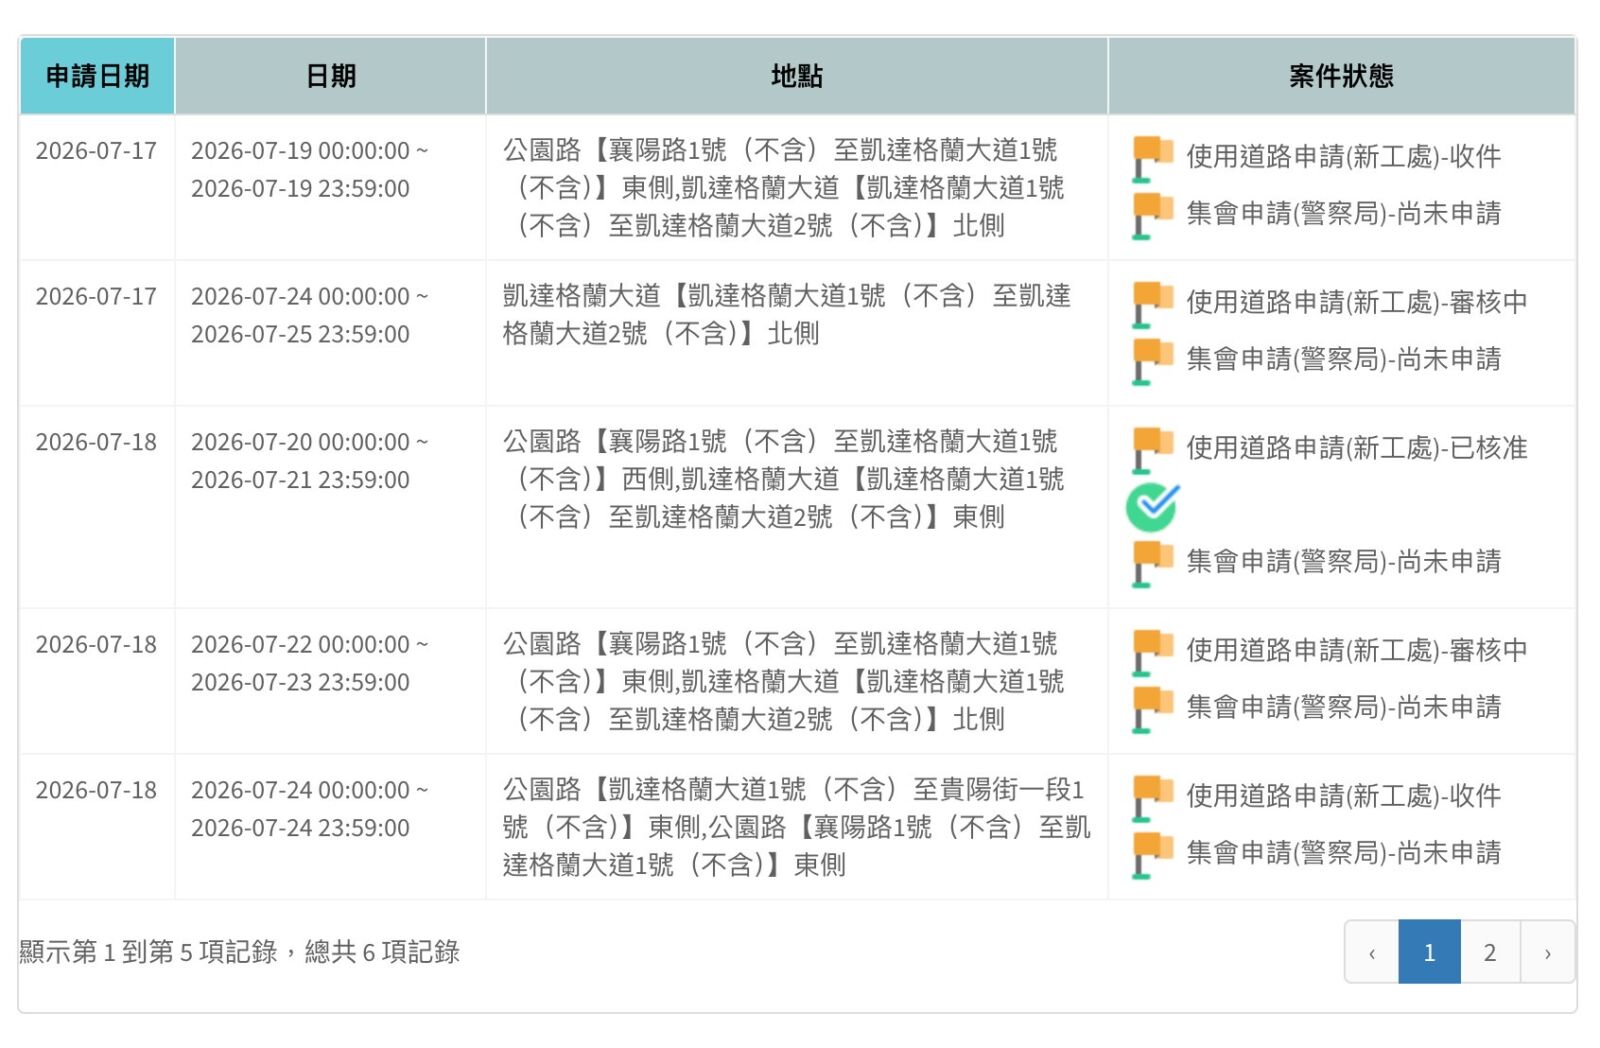
Task: Open 集會申請(警察局)-尚未申請 in 07-20 row
Action: click(x=1344, y=562)
